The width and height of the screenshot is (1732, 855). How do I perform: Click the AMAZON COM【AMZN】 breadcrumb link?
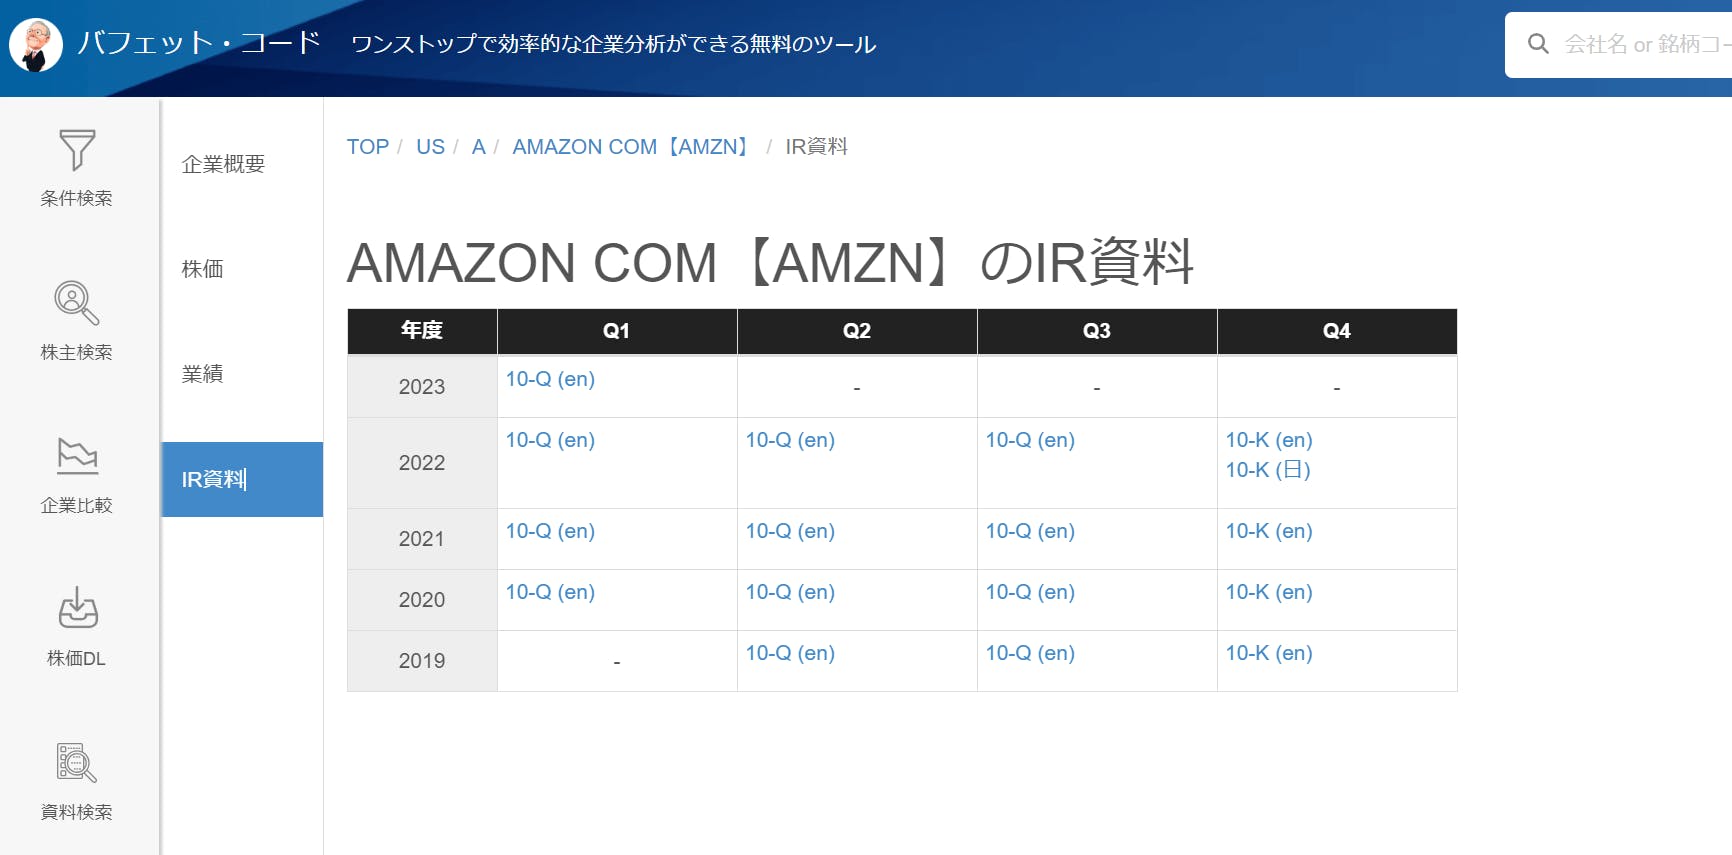click(x=632, y=147)
